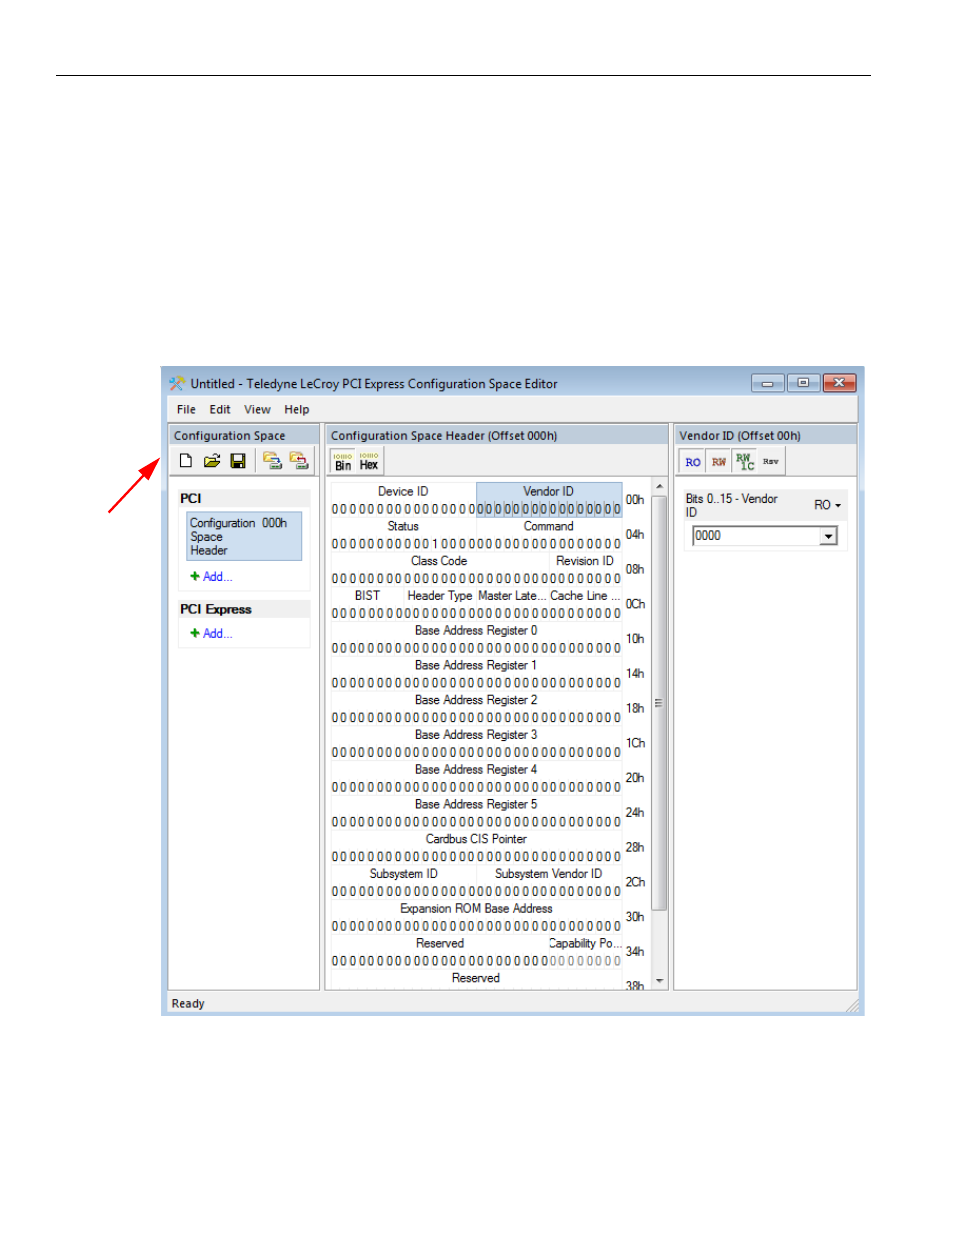Click the fifth Configuration Space toolbar icon

coord(299,461)
